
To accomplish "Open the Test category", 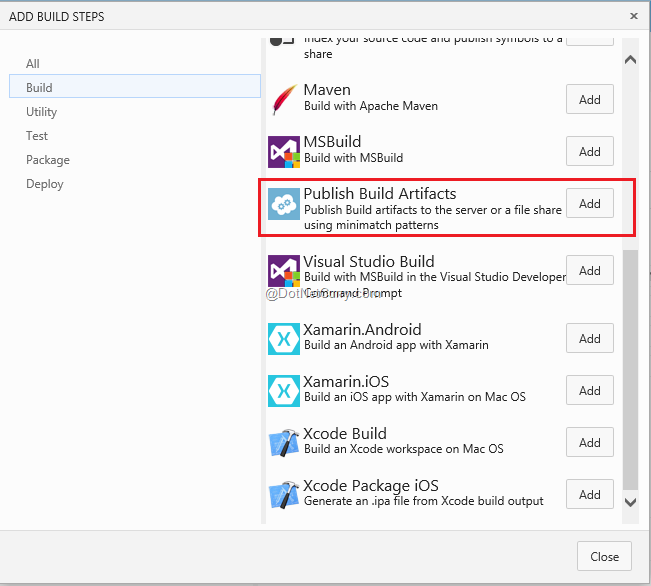I will point(37,136).
